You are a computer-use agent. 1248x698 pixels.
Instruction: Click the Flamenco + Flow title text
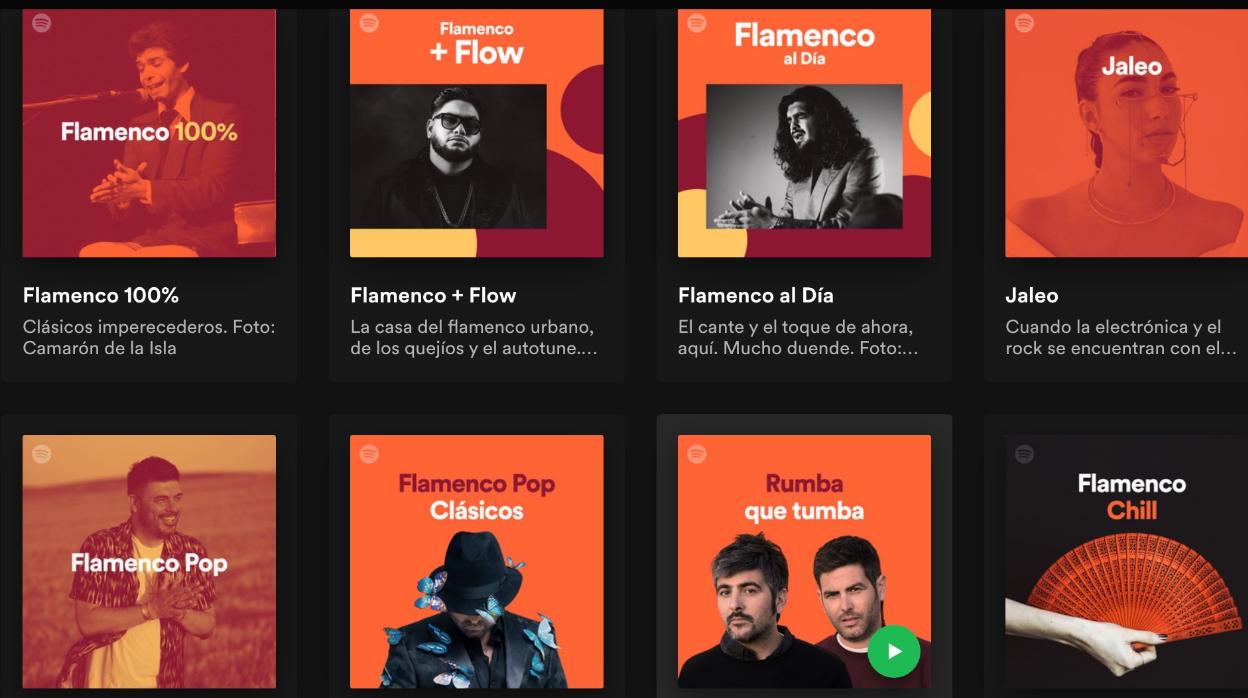tap(433, 295)
